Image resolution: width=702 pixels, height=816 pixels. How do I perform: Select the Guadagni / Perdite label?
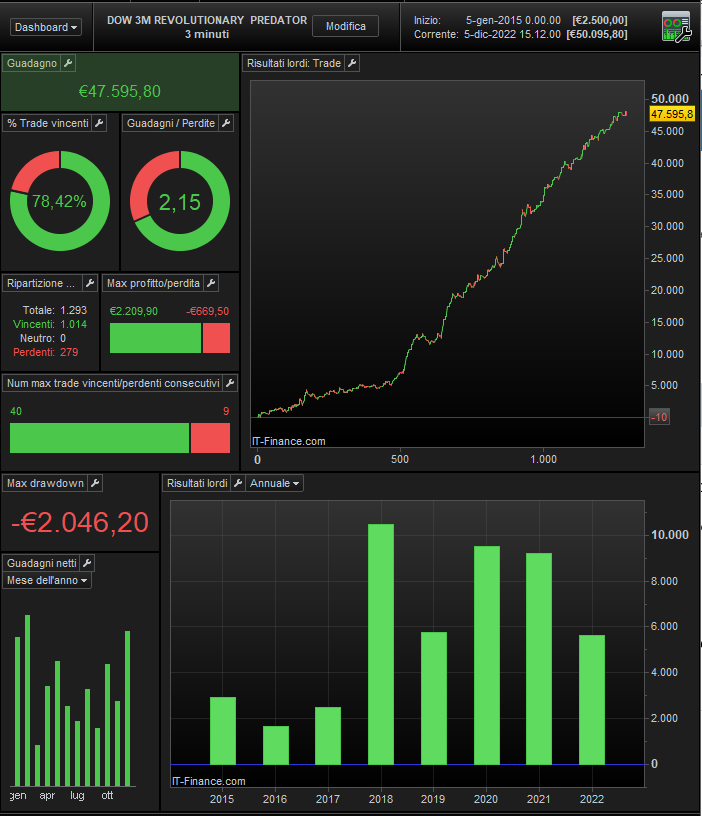171,123
